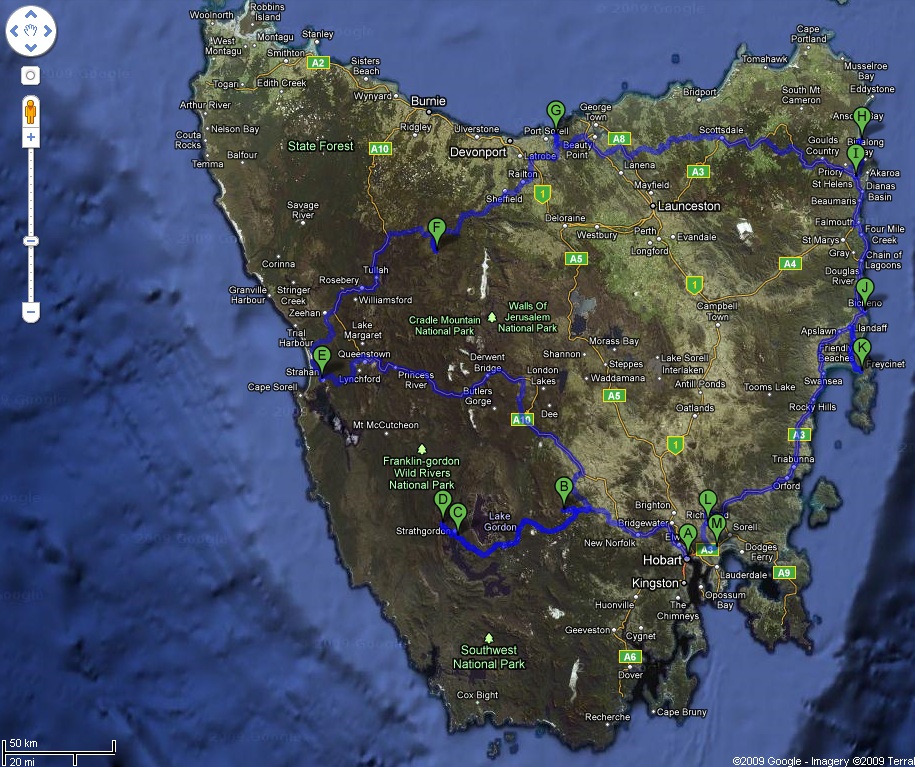Click the hand icon in pan control
The height and width of the screenshot is (767, 915).
(31, 32)
